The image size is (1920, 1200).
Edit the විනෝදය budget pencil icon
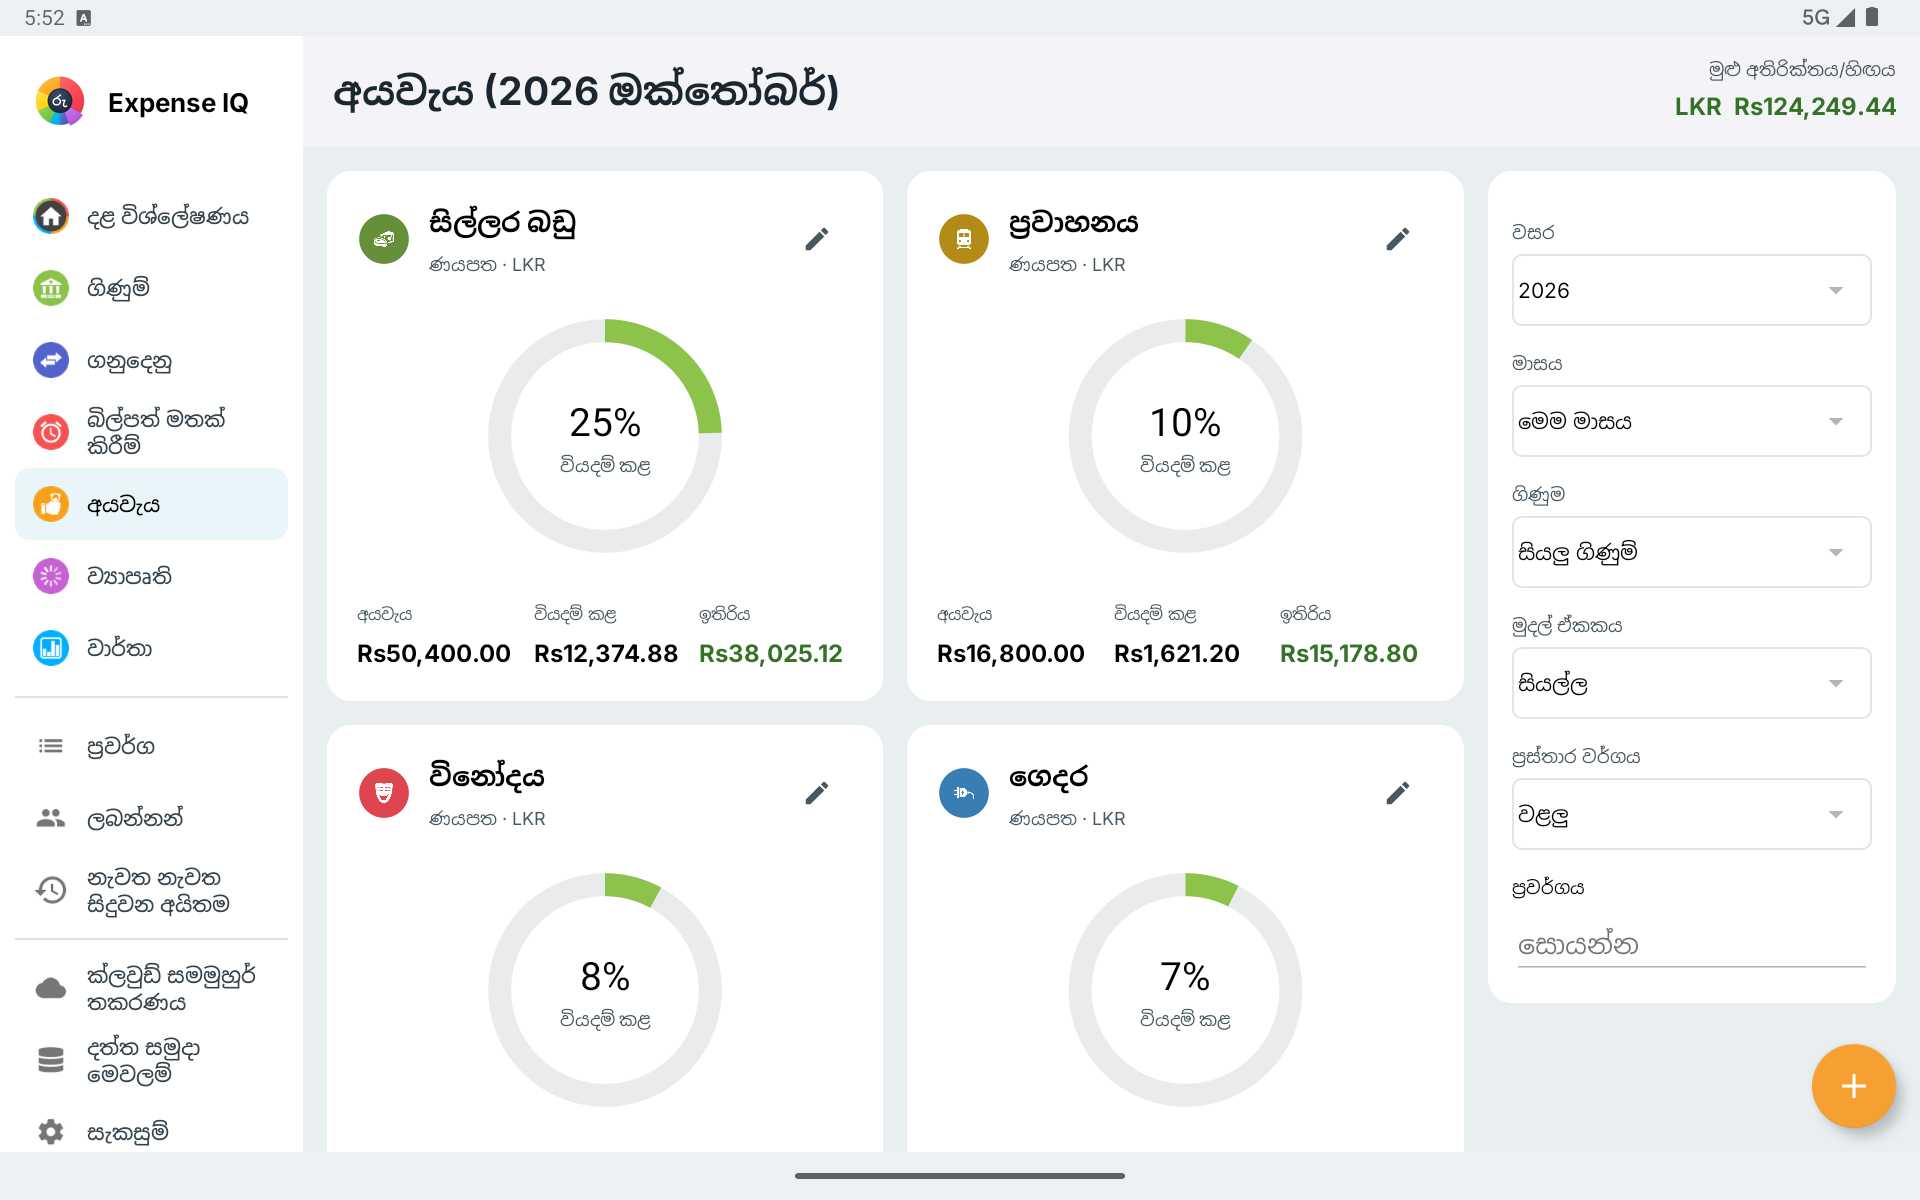click(x=817, y=793)
